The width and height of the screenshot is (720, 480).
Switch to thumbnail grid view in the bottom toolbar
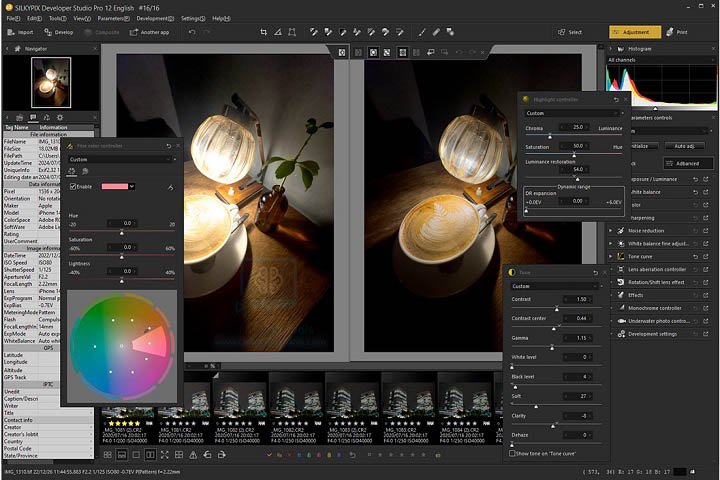click(x=107, y=455)
